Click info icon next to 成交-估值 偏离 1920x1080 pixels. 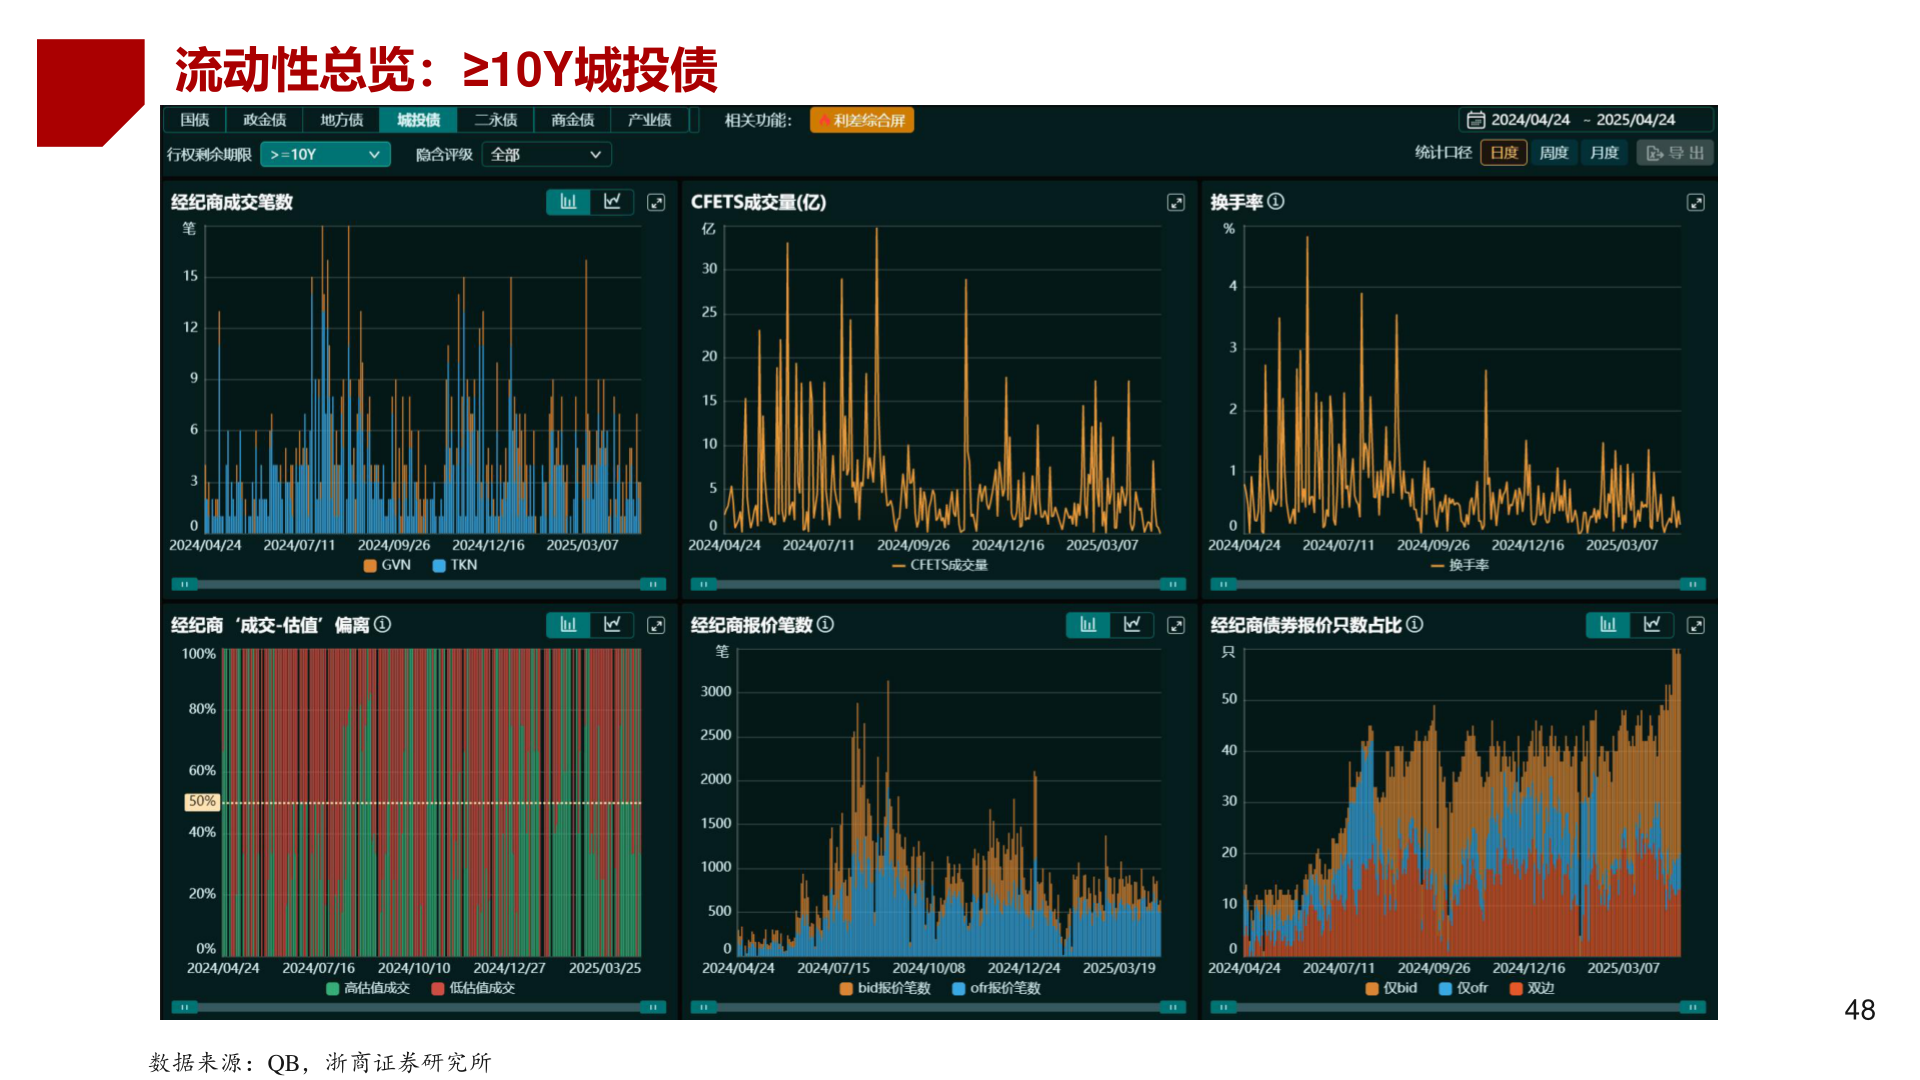382,625
